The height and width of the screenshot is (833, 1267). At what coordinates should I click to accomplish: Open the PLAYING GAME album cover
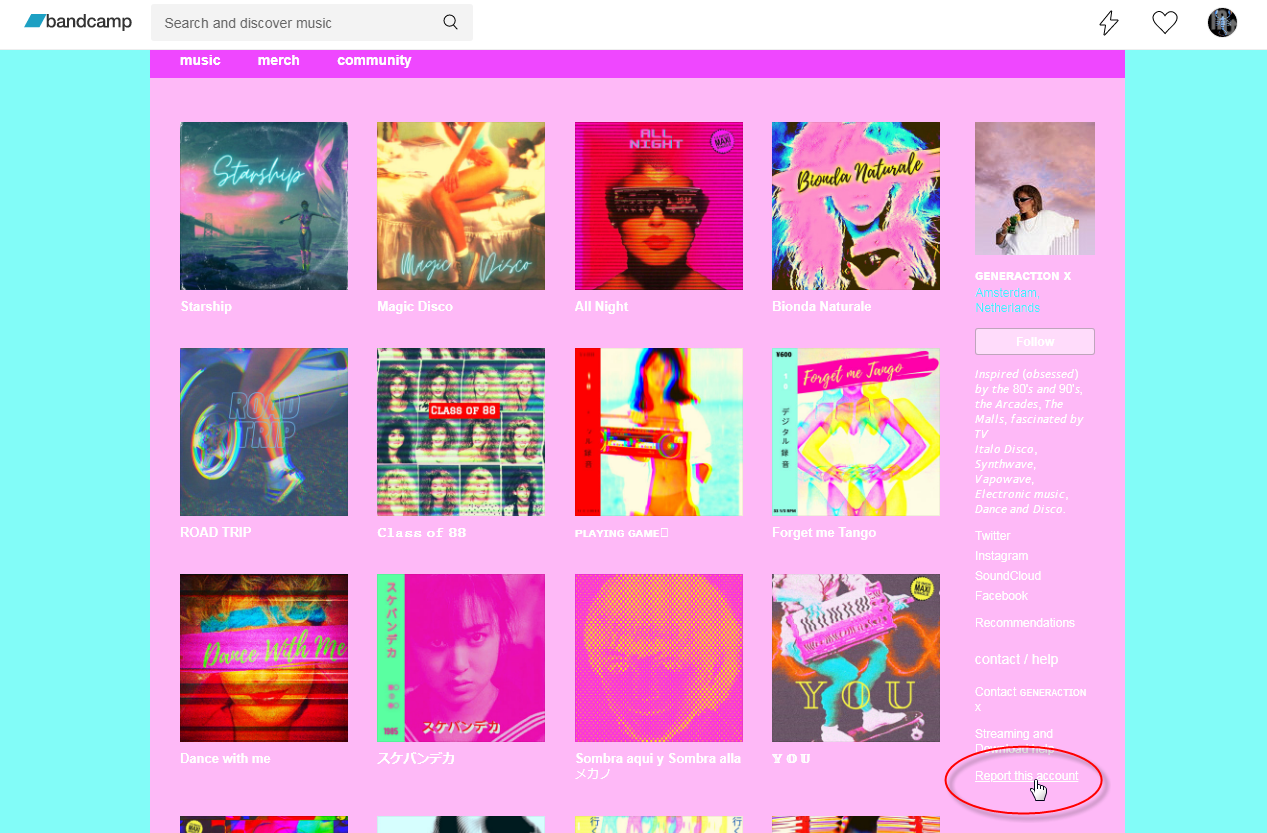[x=659, y=432]
